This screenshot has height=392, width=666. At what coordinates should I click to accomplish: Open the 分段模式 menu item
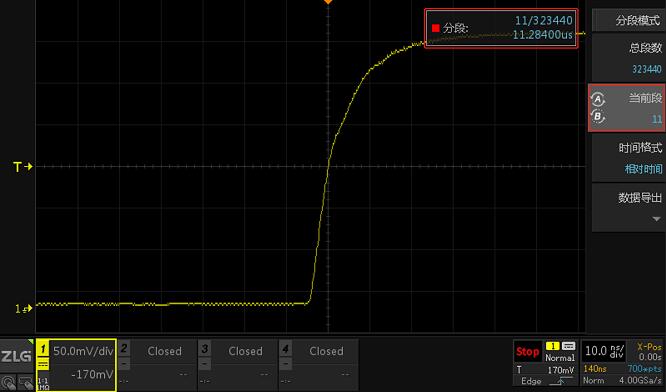[629, 20]
